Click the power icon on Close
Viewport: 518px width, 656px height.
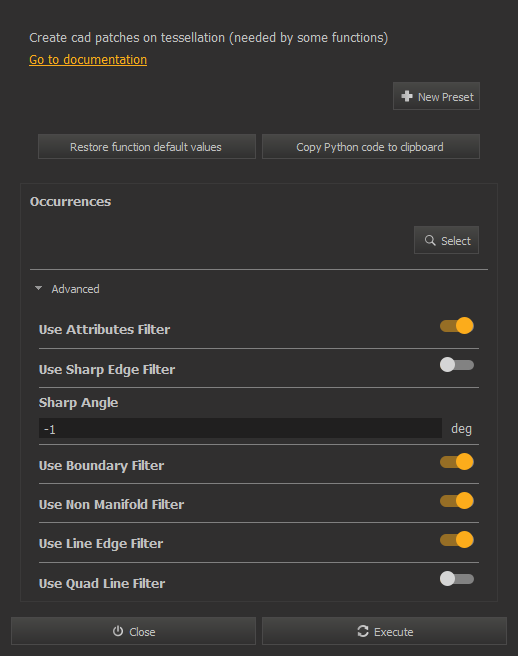[x=118, y=631]
